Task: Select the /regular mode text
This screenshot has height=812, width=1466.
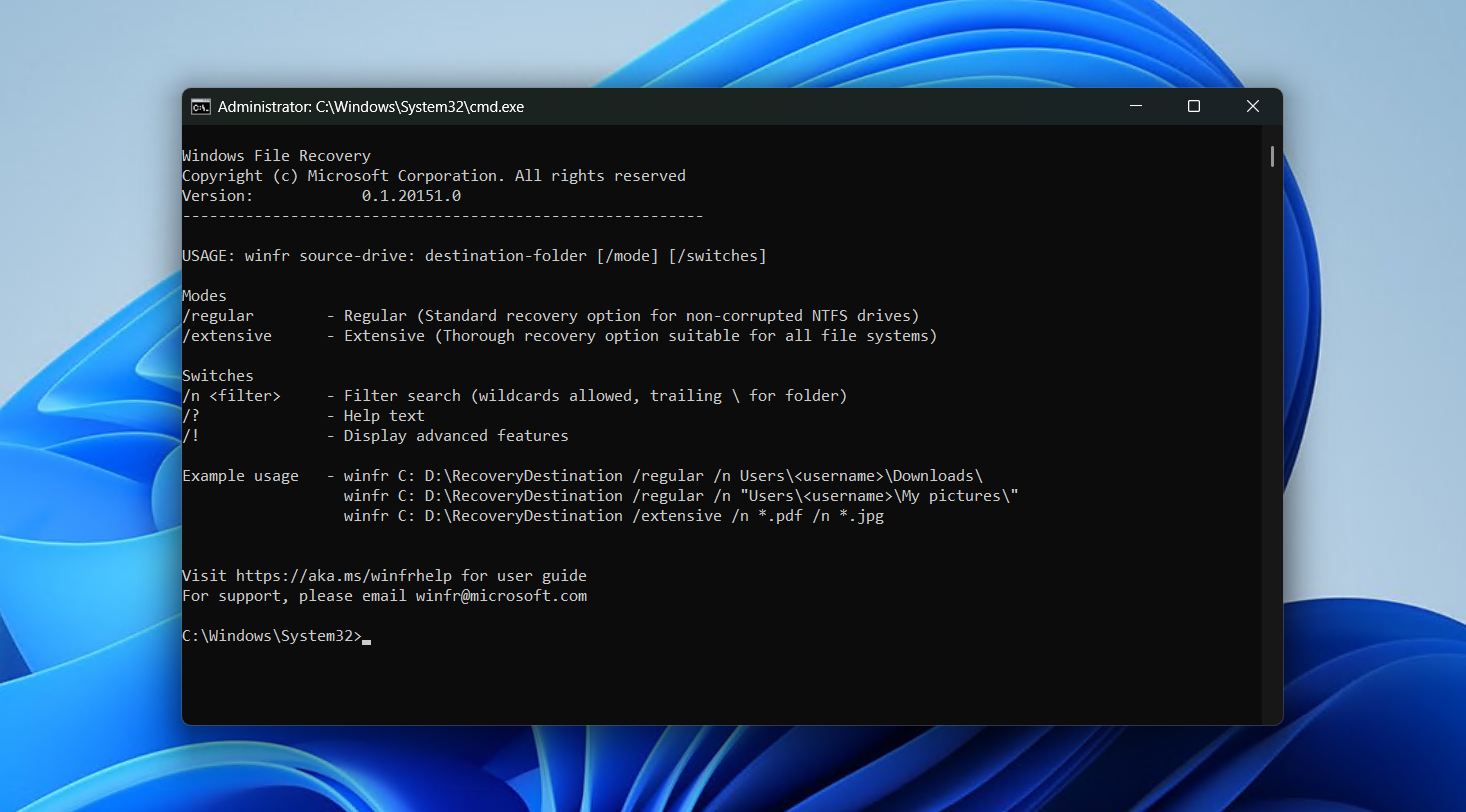Action: coord(219,315)
